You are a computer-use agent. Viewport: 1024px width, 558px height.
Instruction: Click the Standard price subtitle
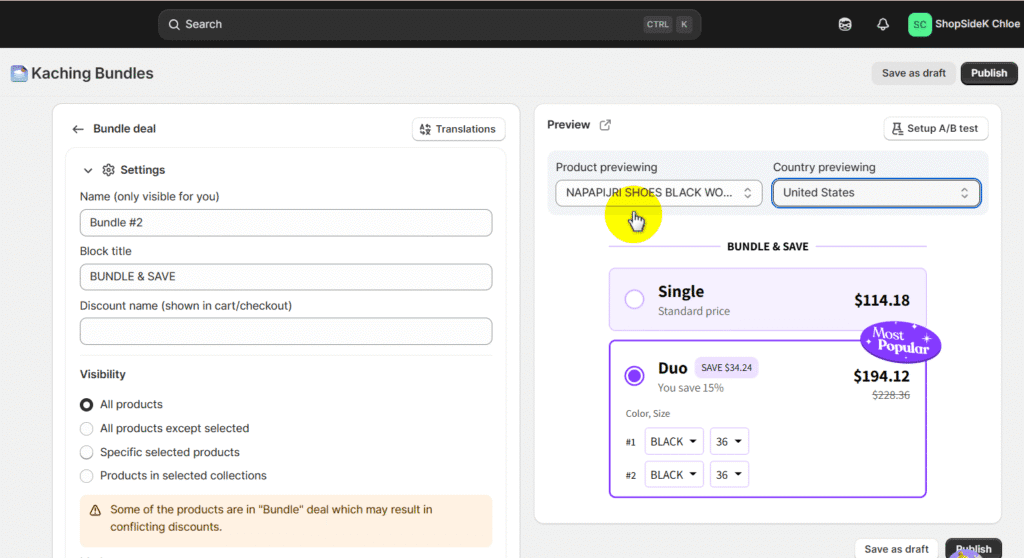tap(694, 312)
